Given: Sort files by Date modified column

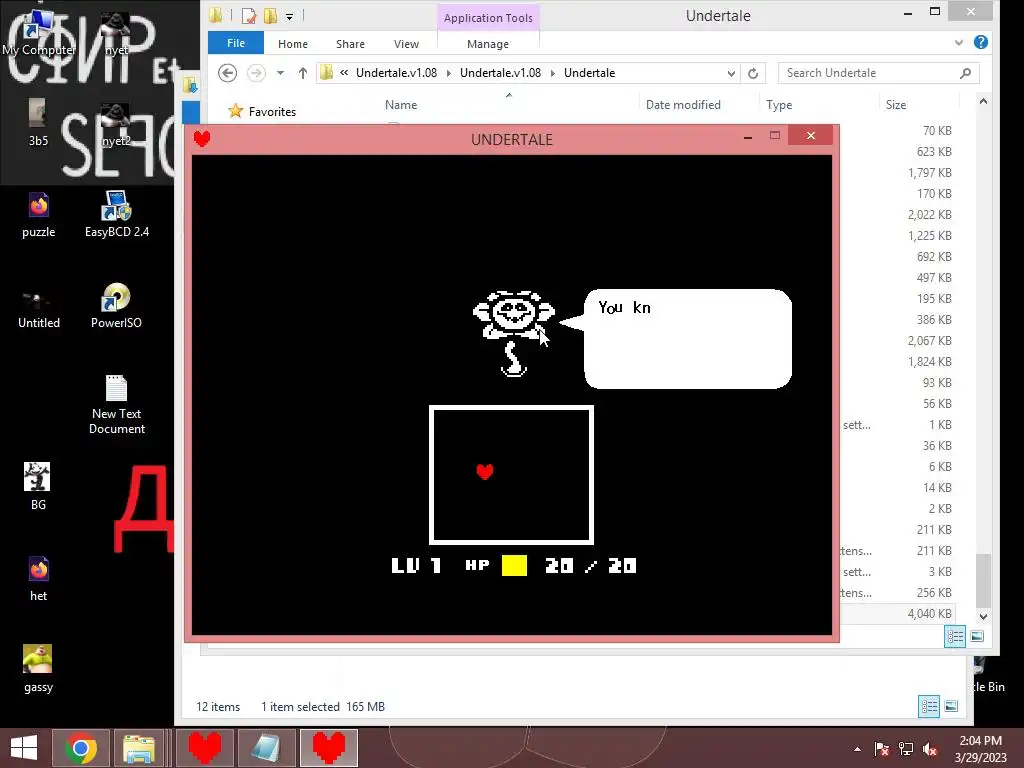Looking at the screenshot, I should [x=683, y=104].
